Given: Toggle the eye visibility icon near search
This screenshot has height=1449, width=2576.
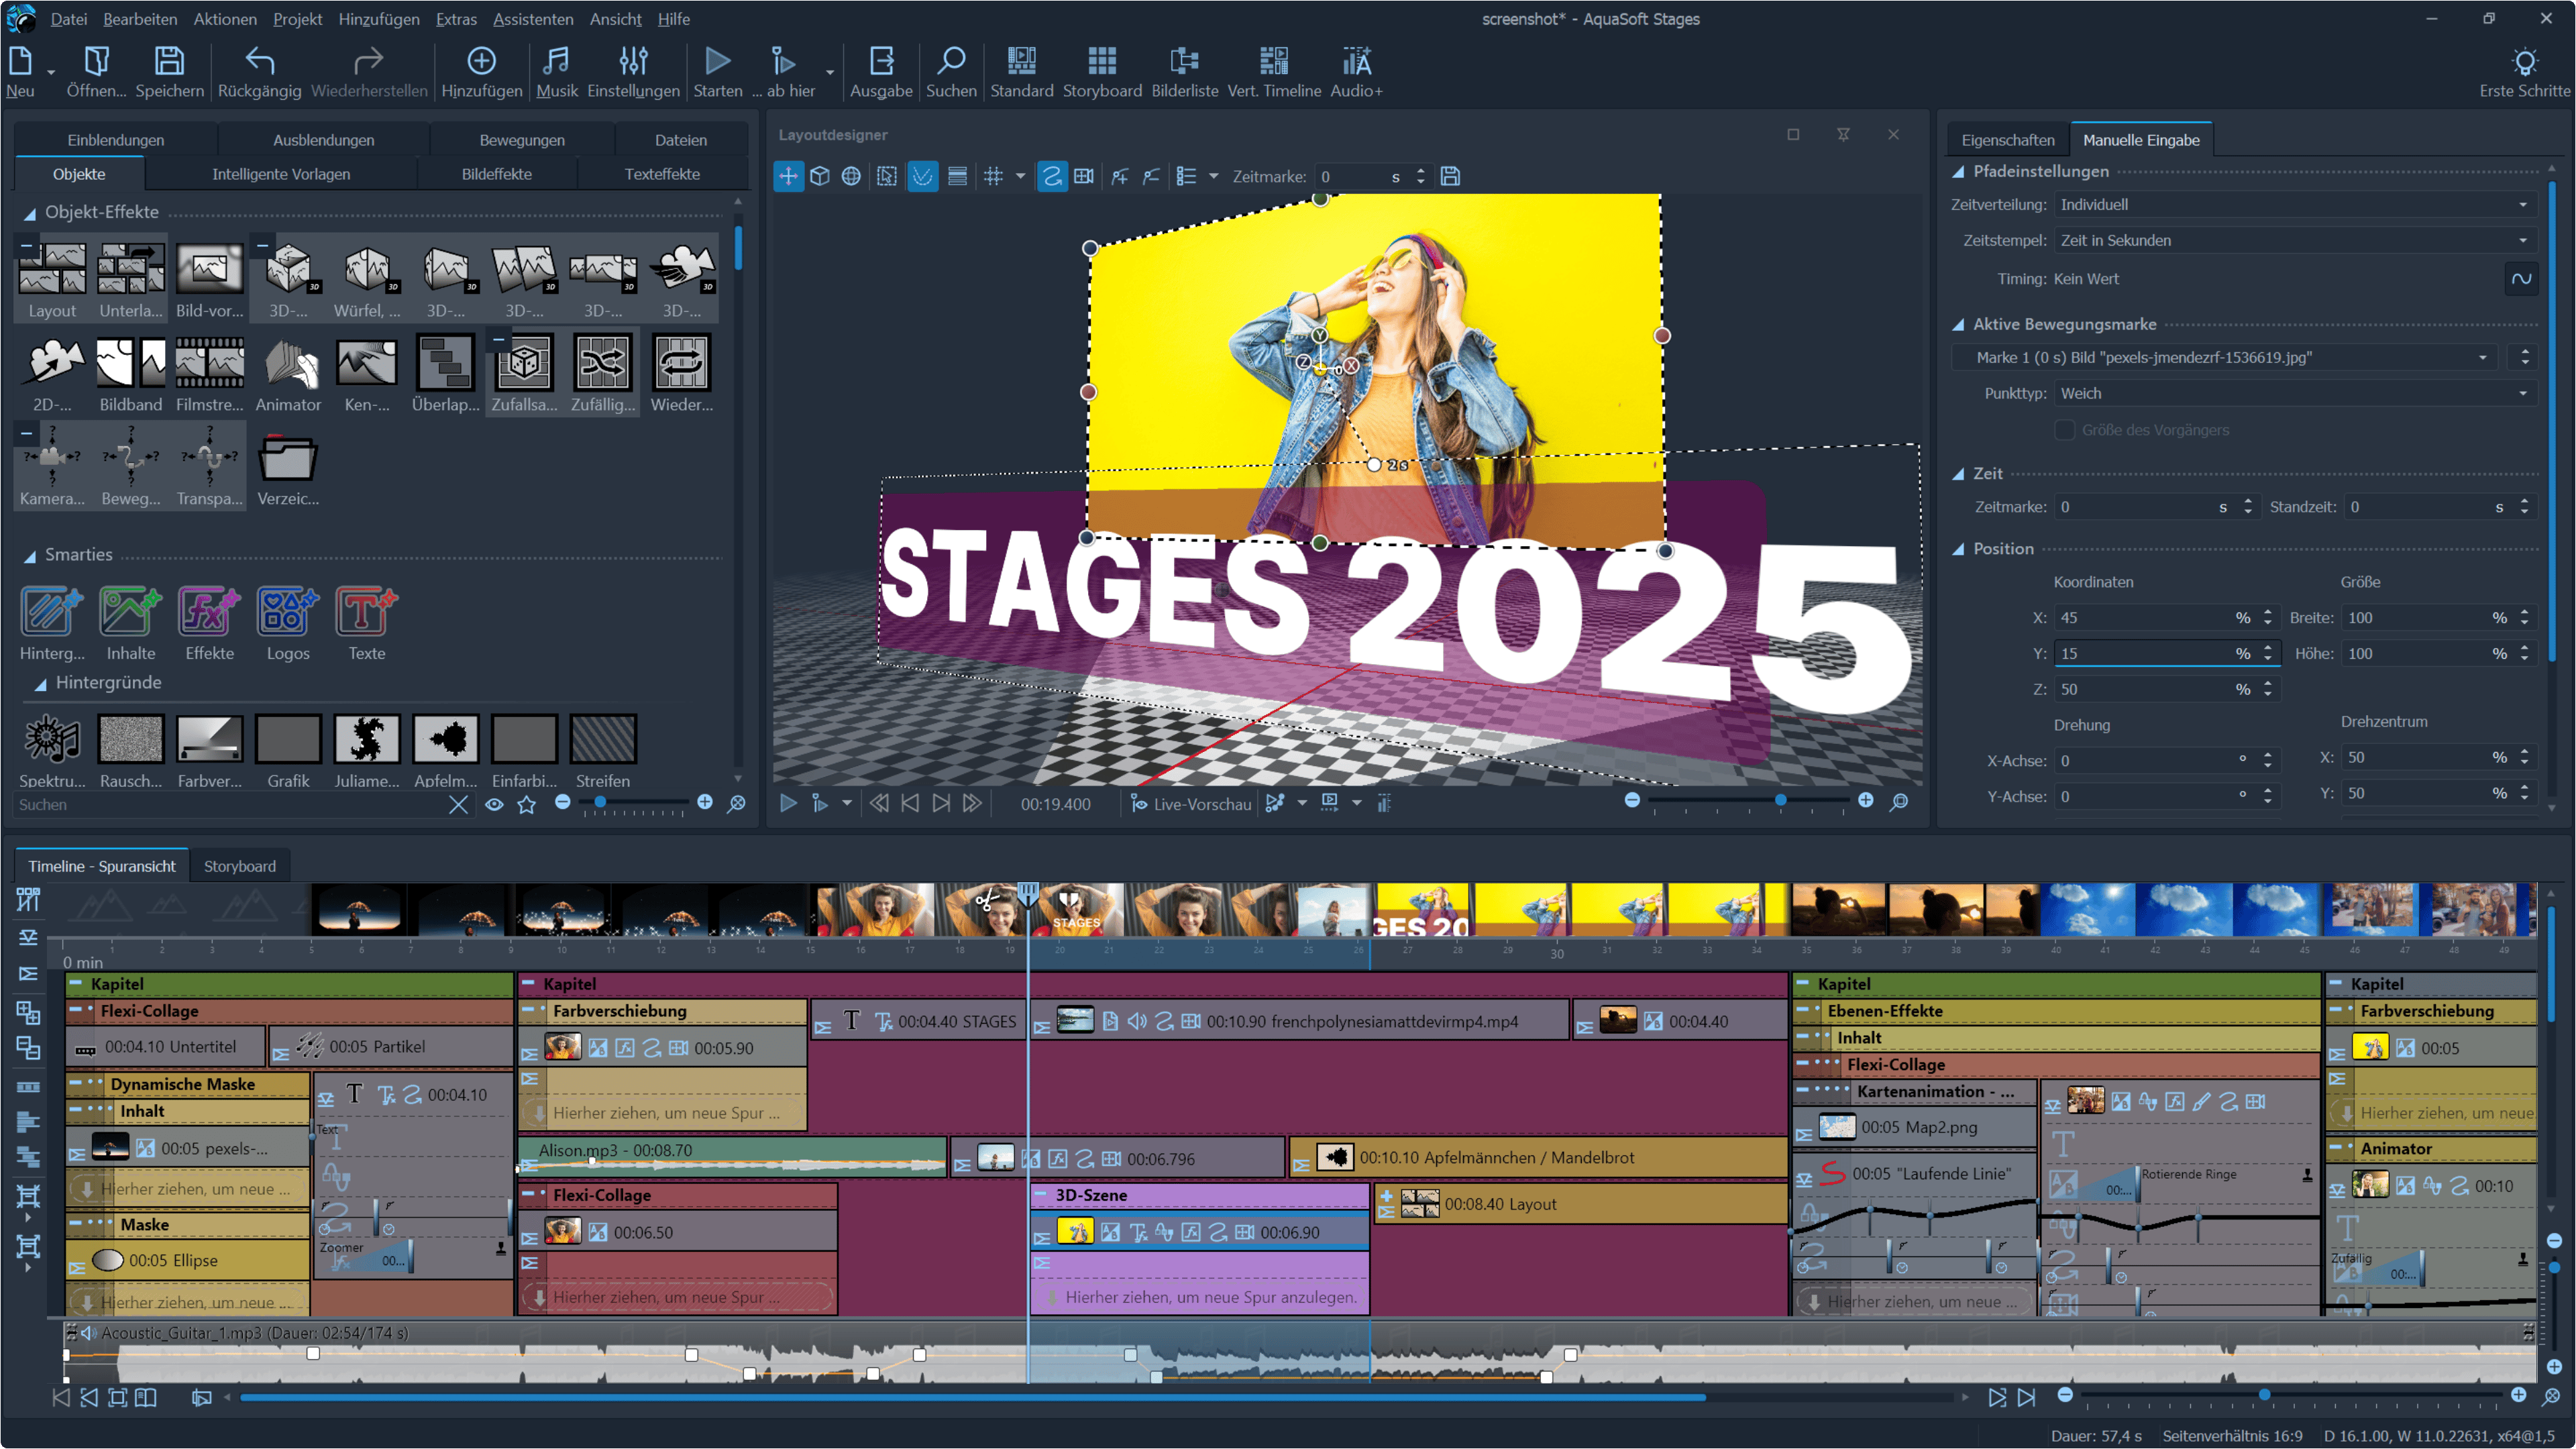Looking at the screenshot, I should click(x=494, y=804).
